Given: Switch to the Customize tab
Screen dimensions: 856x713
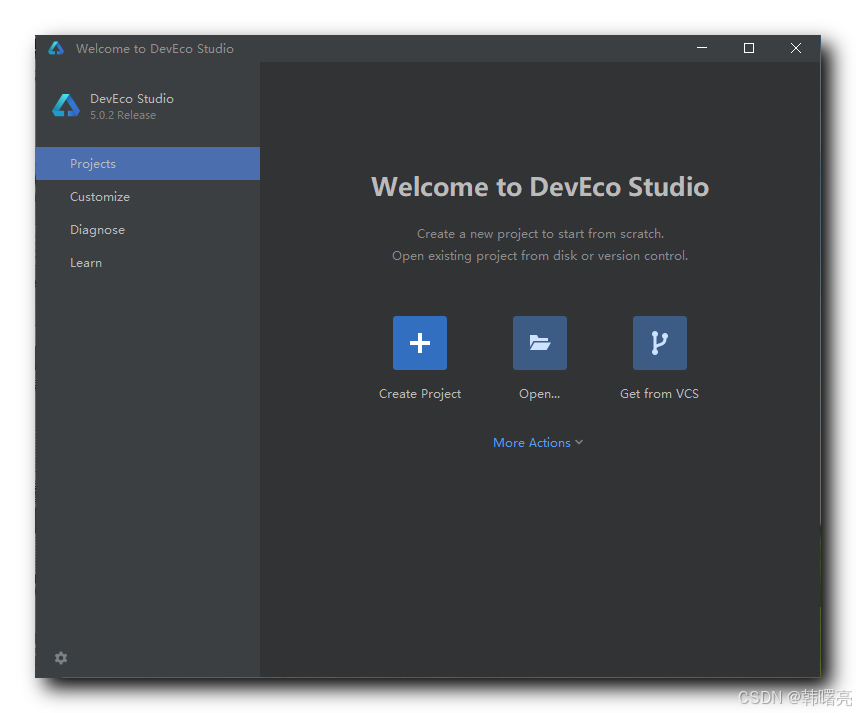Looking at the screenshot, I should pos(147,197).
